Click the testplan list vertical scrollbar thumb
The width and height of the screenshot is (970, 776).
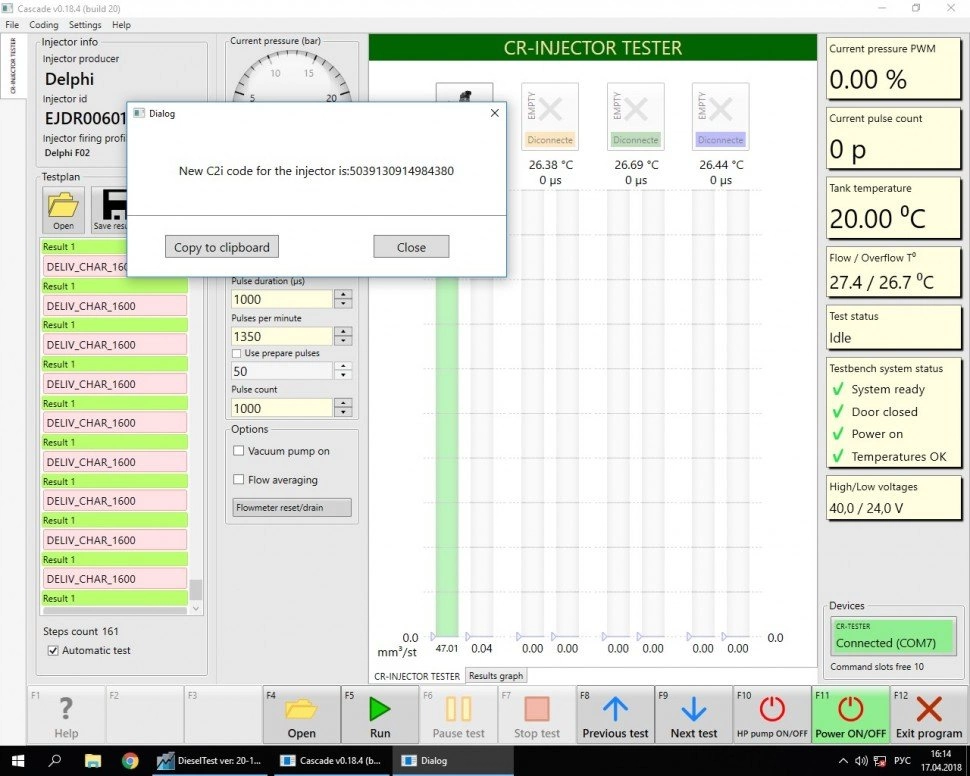(195, 589)
